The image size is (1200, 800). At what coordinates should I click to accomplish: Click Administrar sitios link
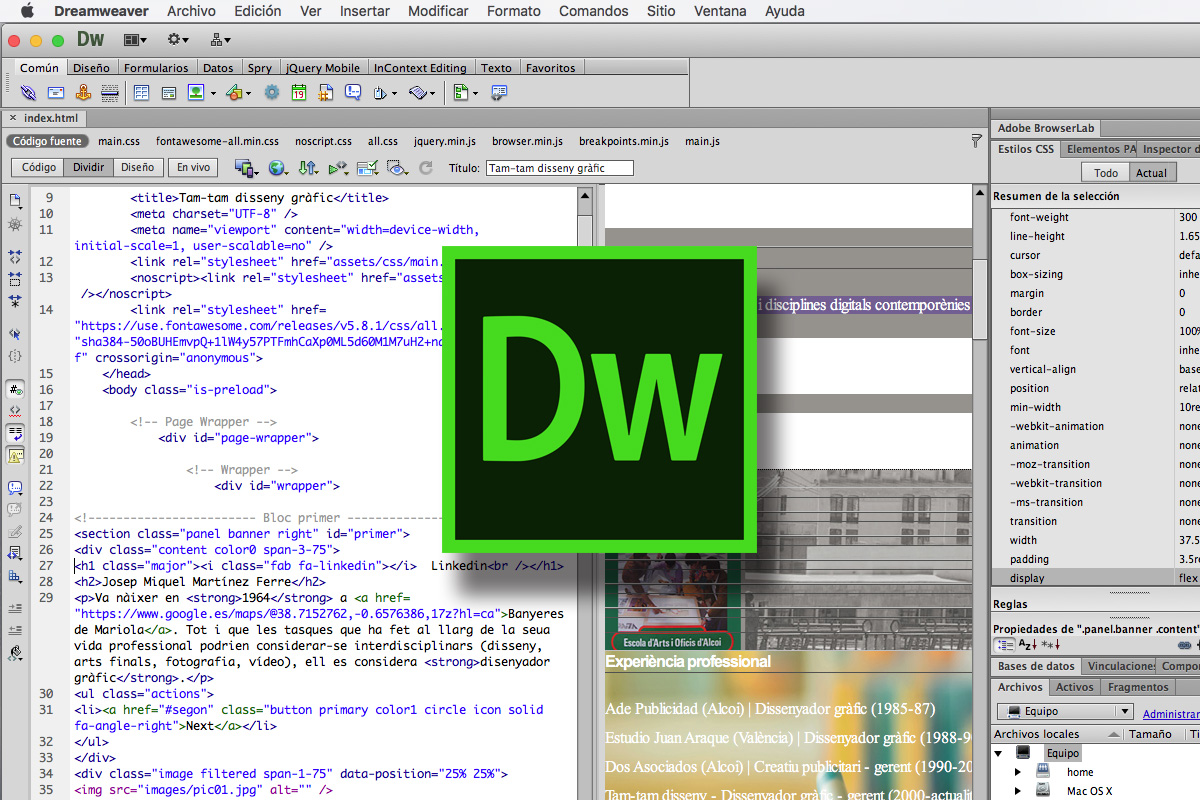pos(1171,714)
